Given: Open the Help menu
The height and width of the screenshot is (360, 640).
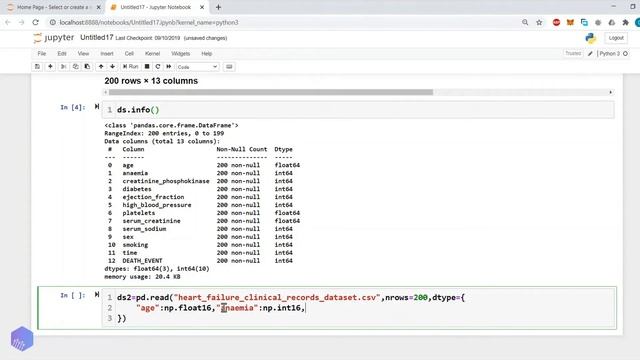Looking at the screenshot, I should [207, 53].
